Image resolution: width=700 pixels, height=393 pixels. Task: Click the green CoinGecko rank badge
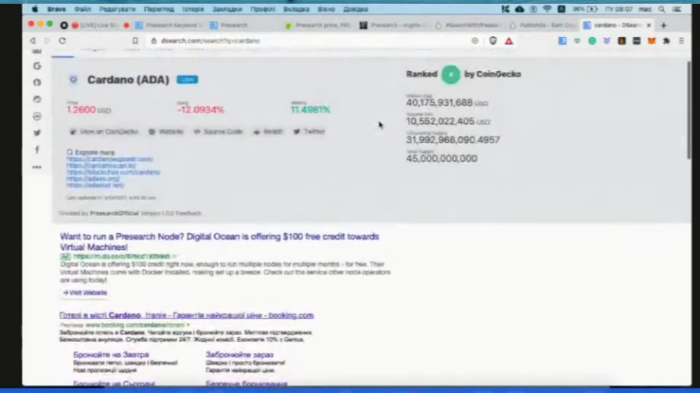[x=450, y=75]
